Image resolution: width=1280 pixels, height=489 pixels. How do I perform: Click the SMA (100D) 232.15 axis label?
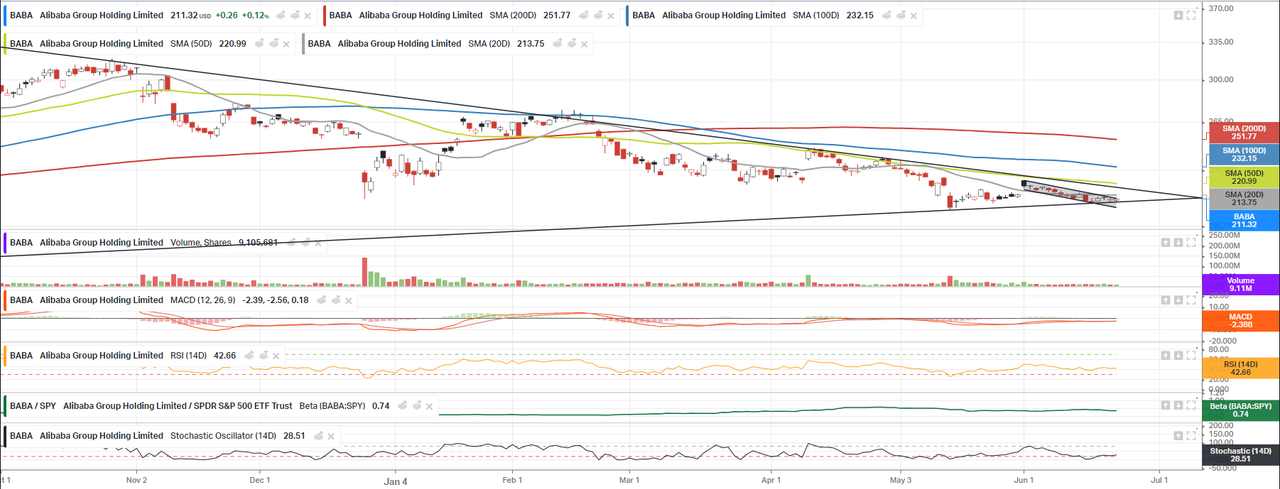tap(1244, 155)
